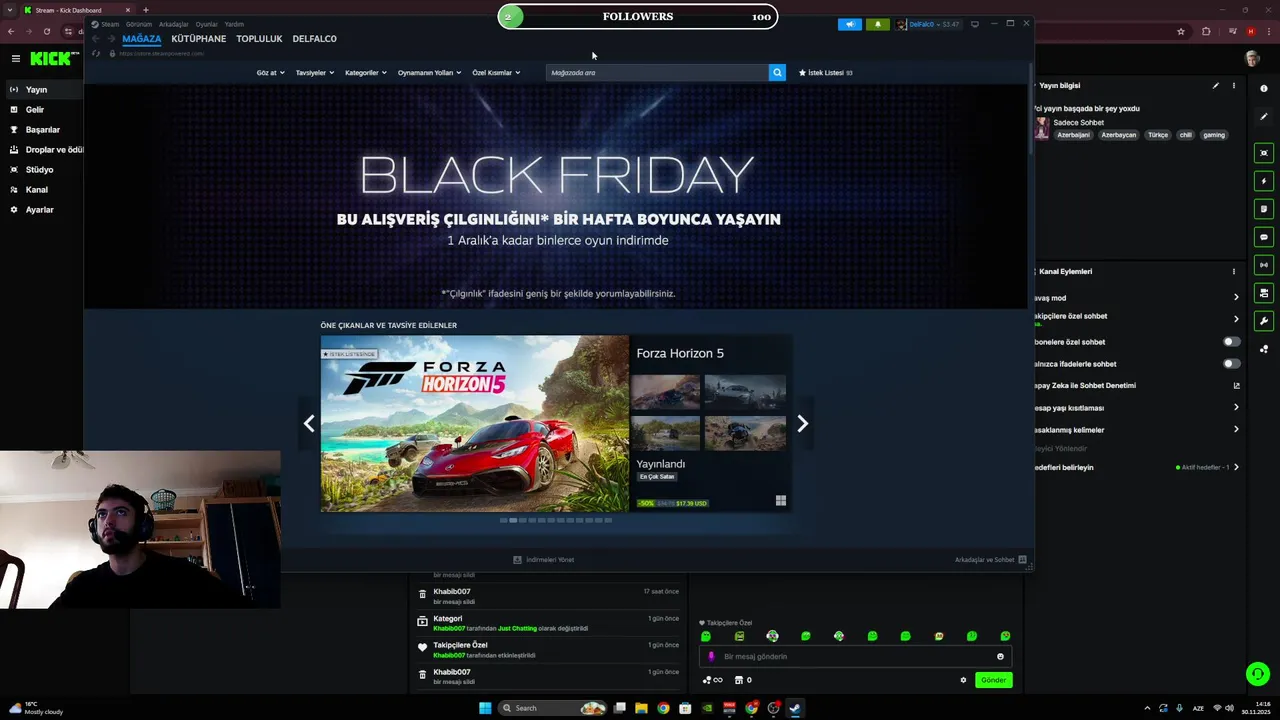This screenshot has height=720, width=1280.
Task: Expand Hesap yaşı kısıtlaması chevron
Action: tap(1236, 407)
